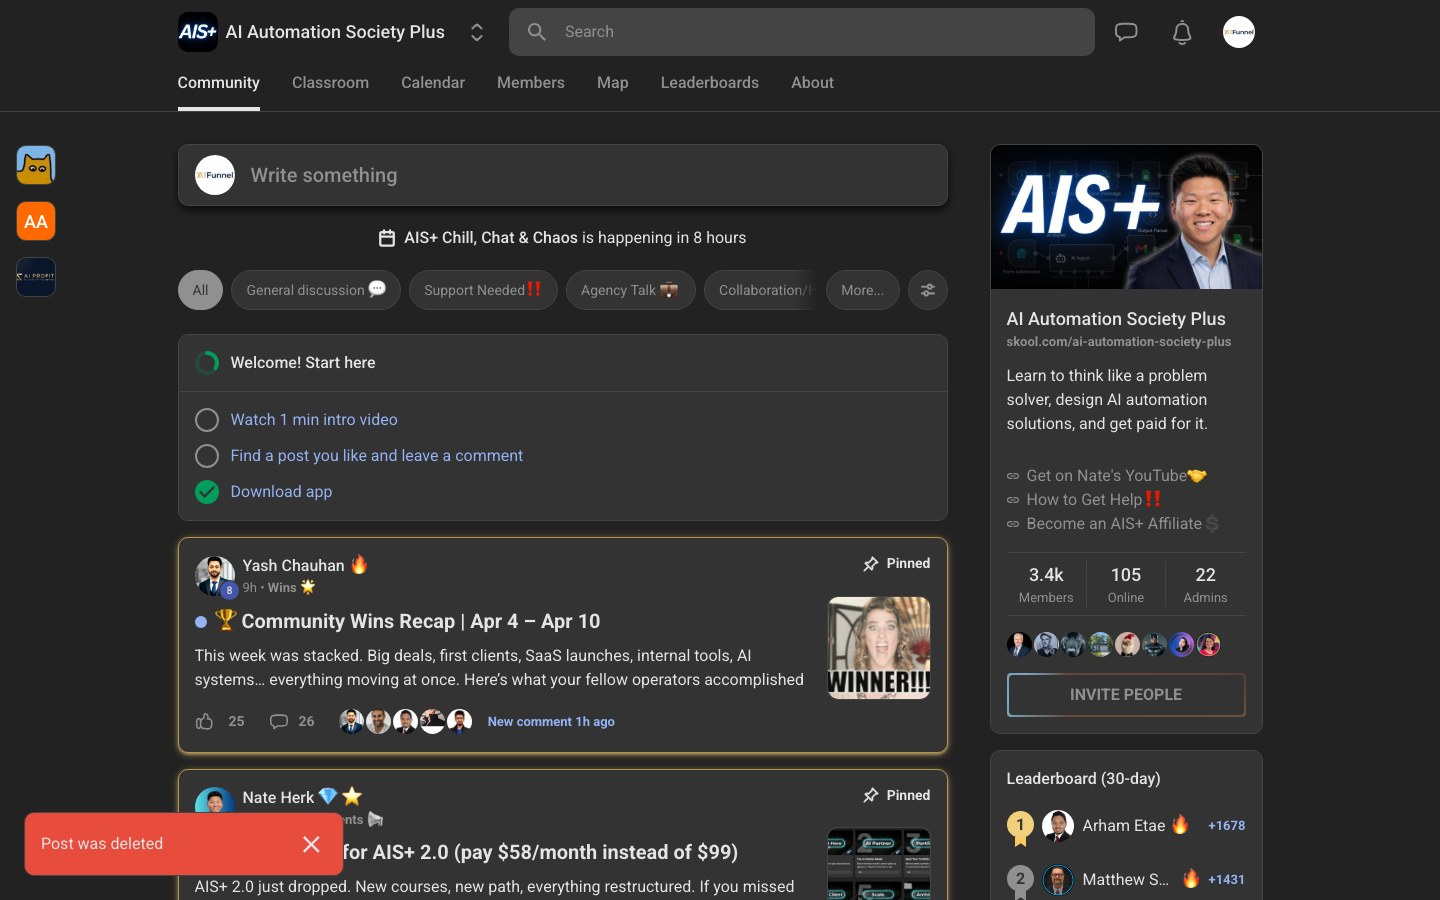The height and width of the screenshot is (900, 1440).
Task: Focus the Search input field
Action: point(802,32)
